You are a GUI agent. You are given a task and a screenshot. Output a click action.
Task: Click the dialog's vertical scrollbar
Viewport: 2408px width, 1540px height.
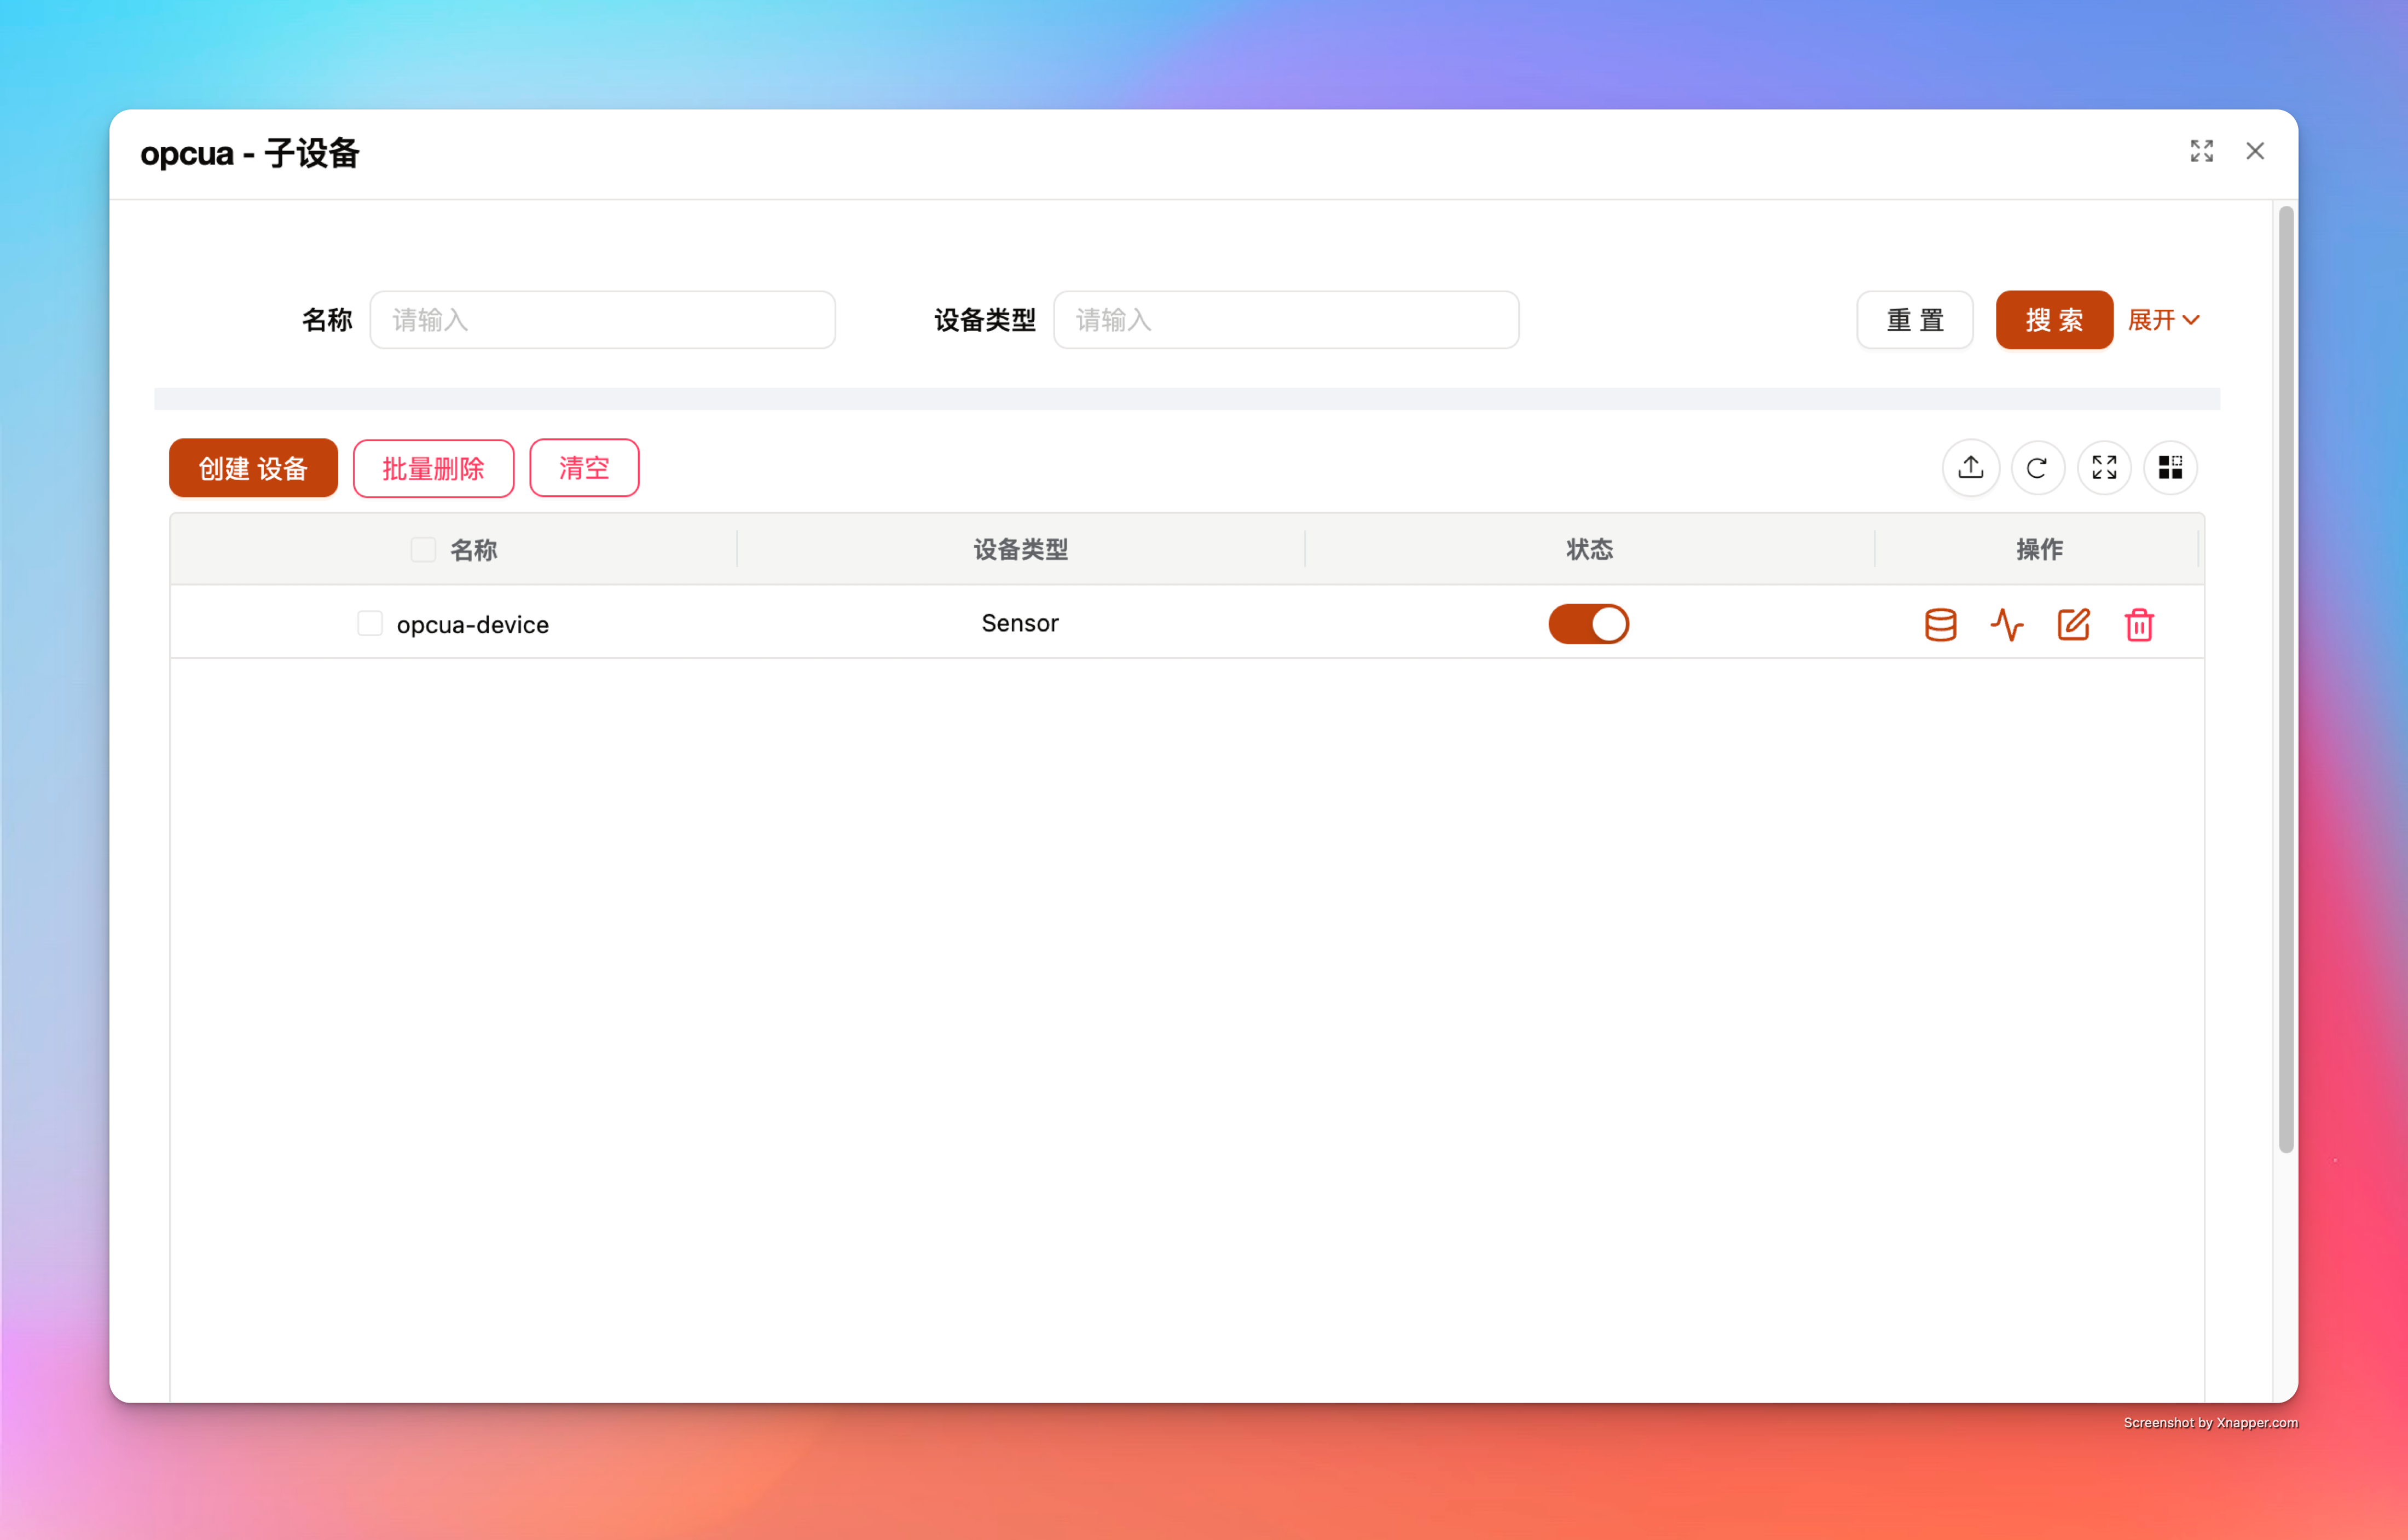click(2285, 680)
